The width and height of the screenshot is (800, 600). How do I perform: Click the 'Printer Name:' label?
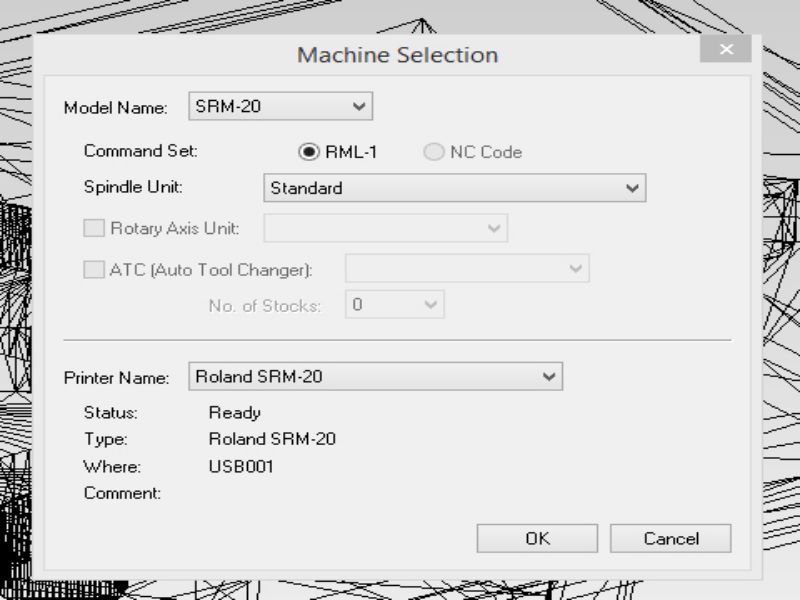tap(116, 378)
